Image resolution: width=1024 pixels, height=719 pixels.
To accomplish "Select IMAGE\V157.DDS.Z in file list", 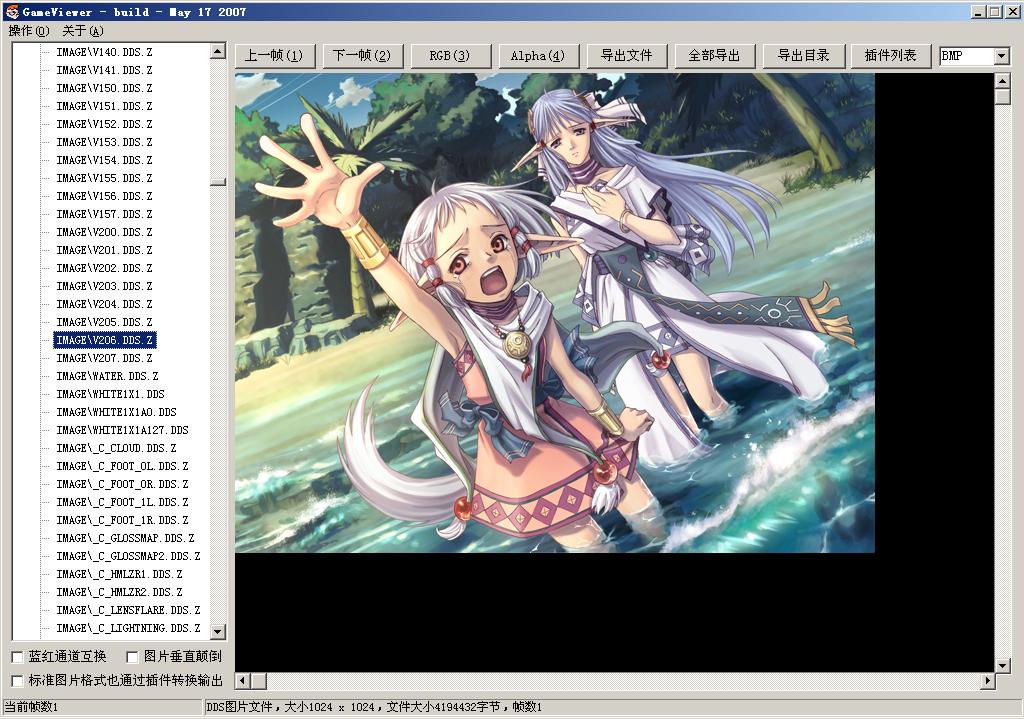I will (x=104, y=214).
